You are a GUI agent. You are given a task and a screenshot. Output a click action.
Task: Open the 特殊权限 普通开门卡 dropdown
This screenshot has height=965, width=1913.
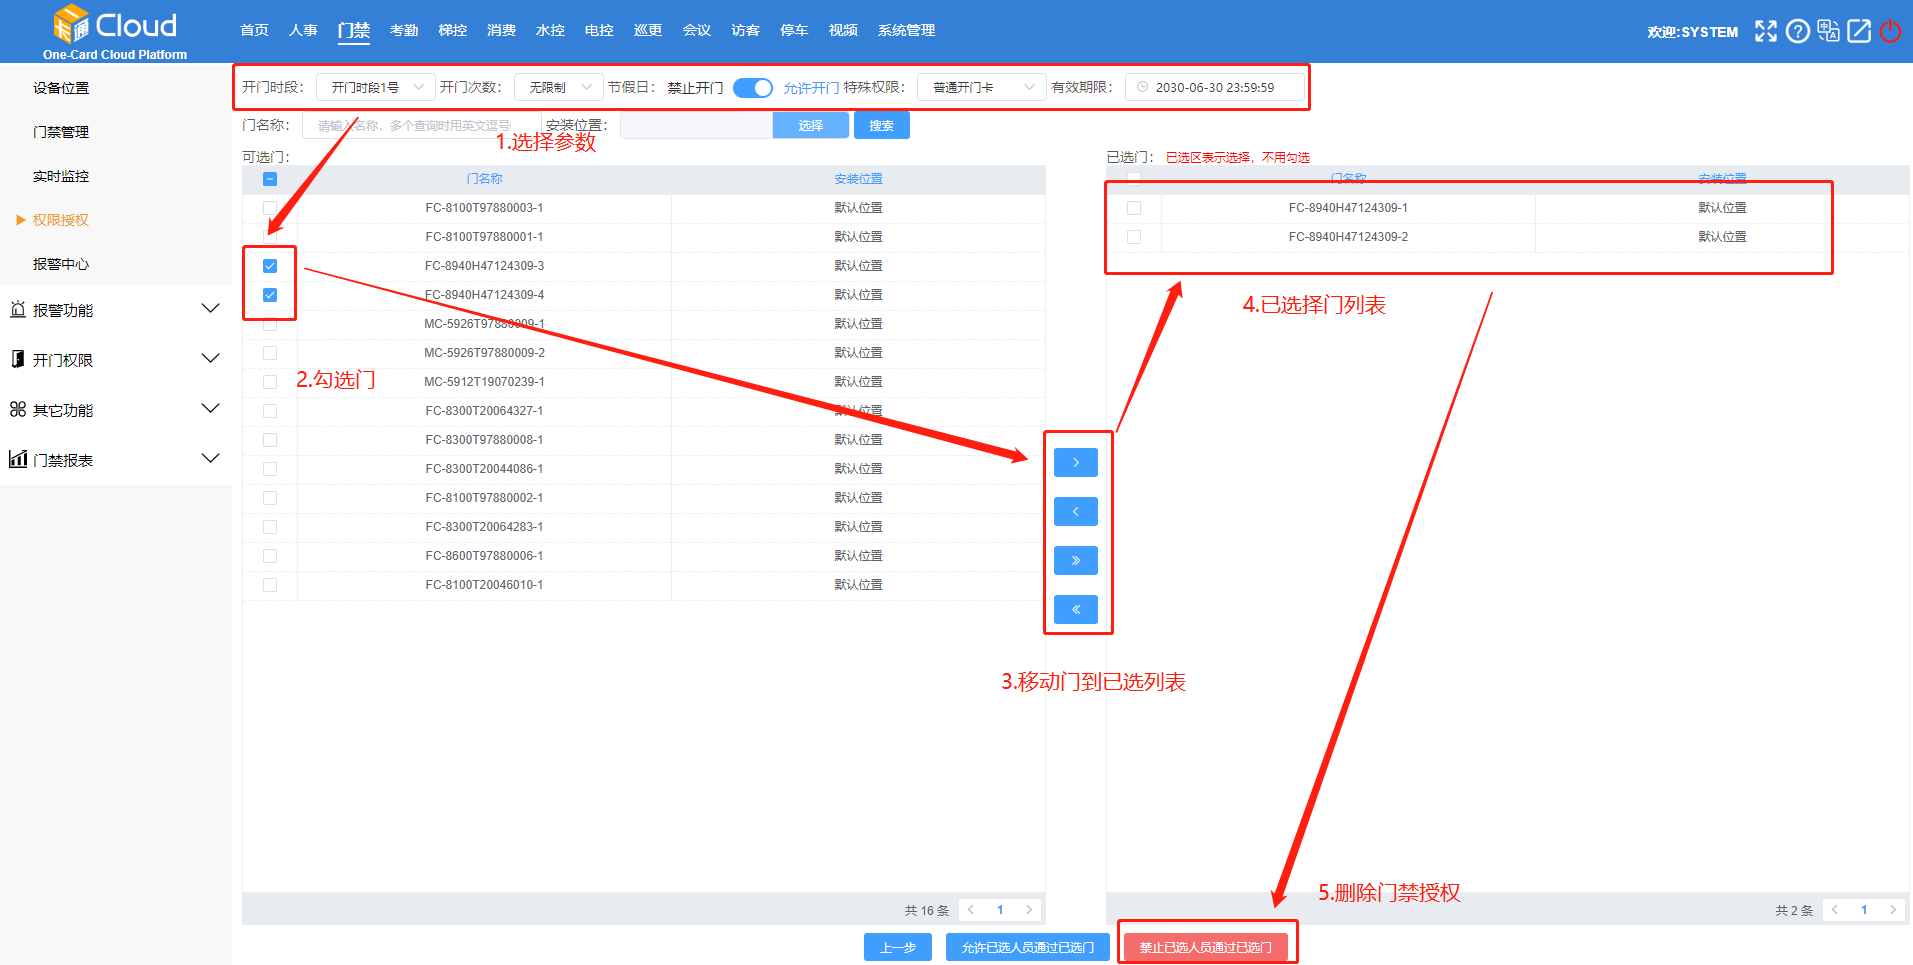pyautogui.click(x=980, y=88)
